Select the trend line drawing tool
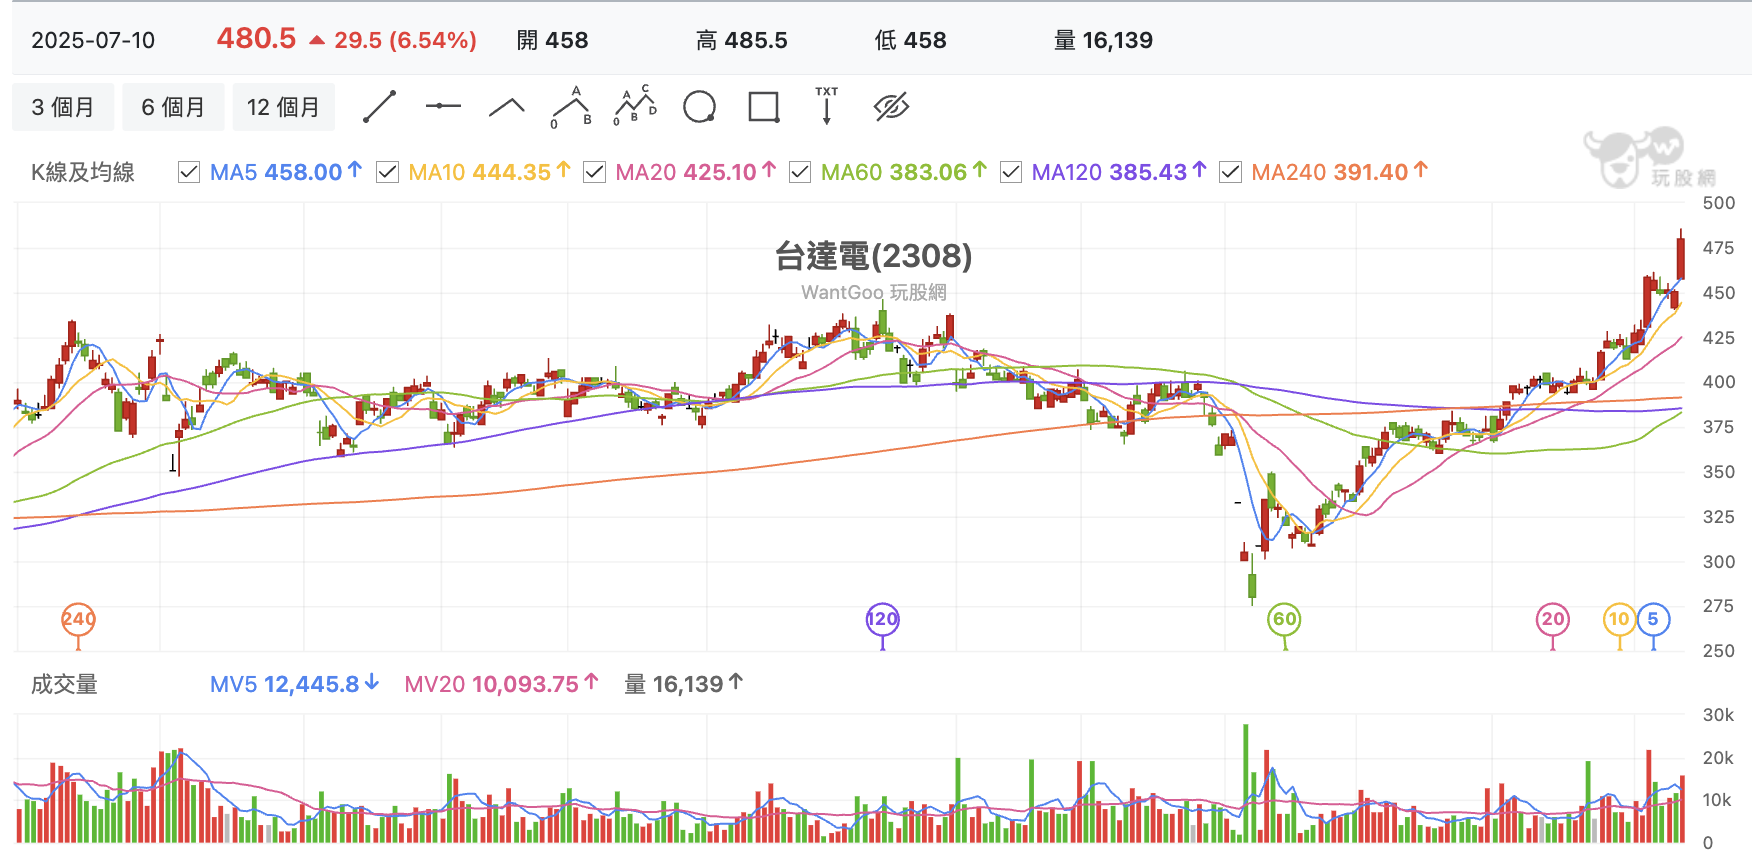 (x=379, y=107)
